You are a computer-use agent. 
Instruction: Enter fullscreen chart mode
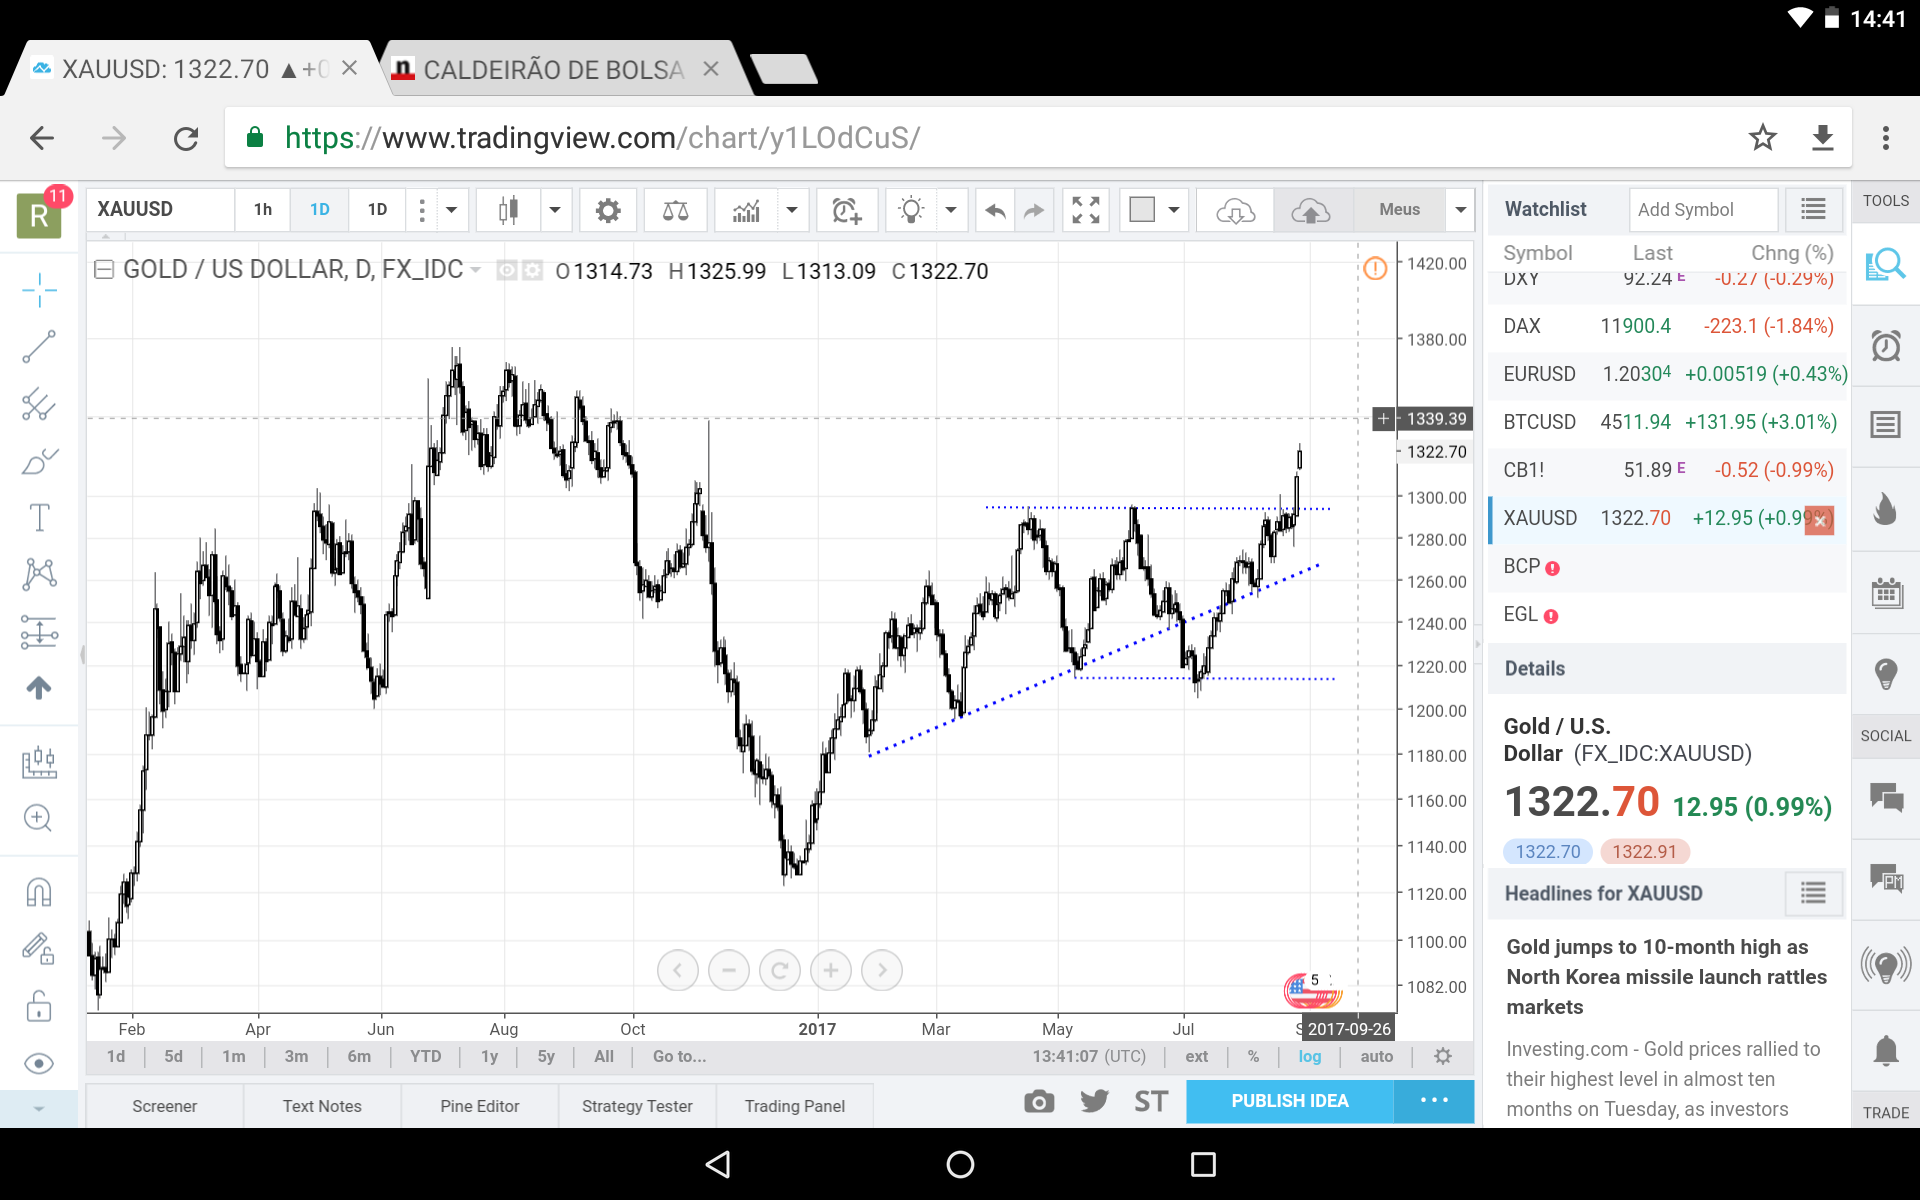coord(1085,210)
